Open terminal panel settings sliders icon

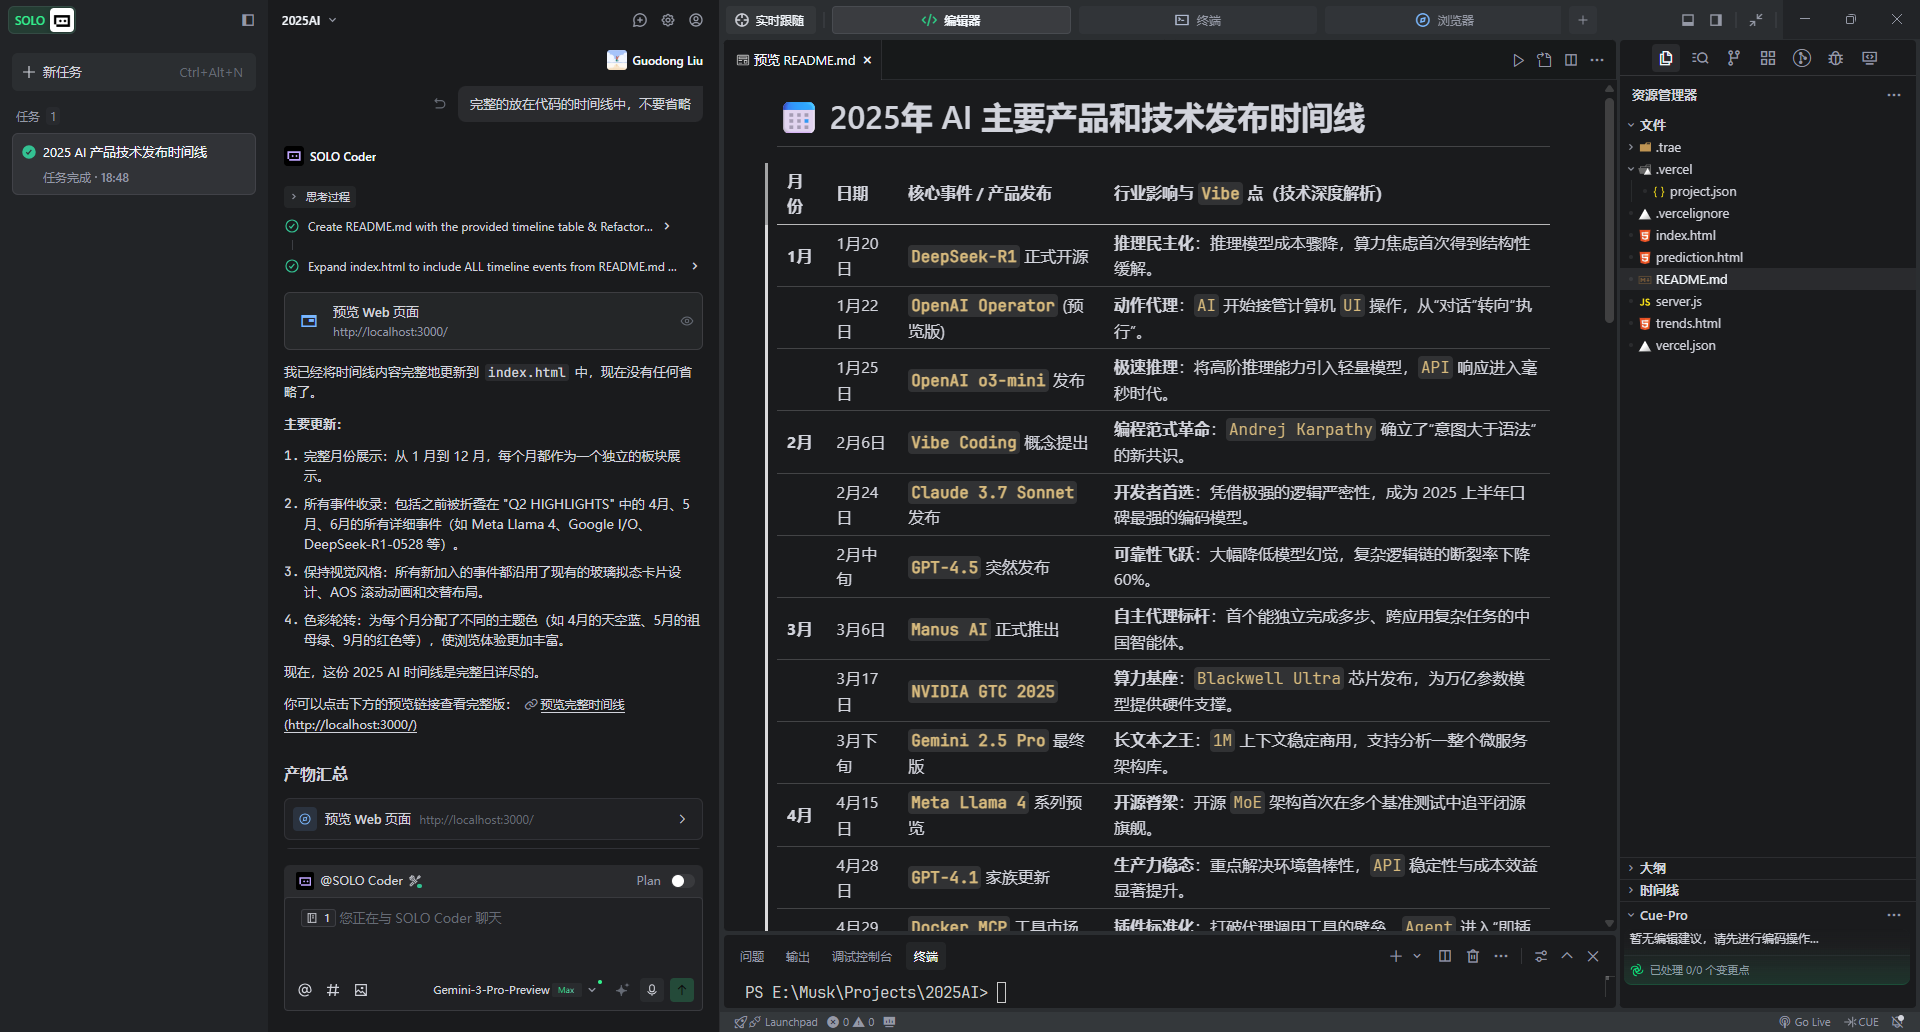(1541, 957)
